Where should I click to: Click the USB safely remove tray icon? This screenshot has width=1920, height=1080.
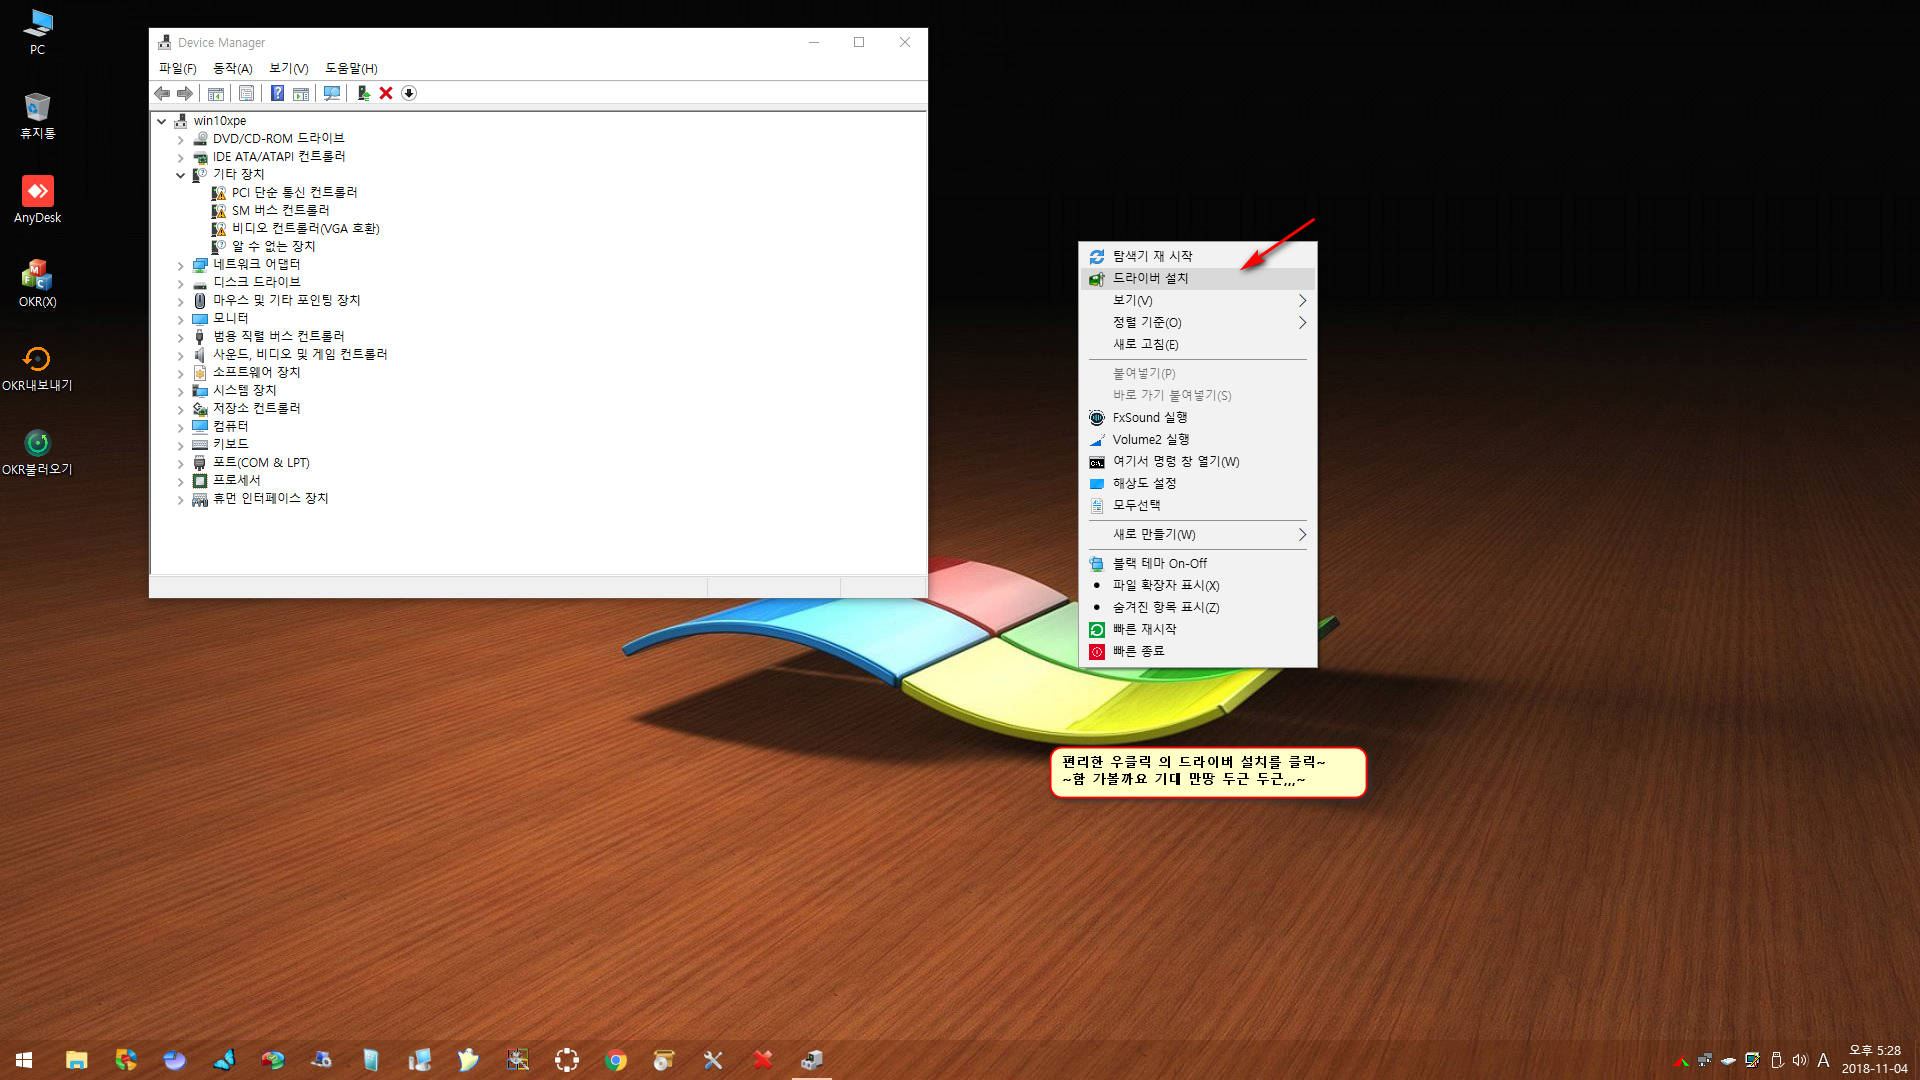pyautogui.click(x=1777, y=1060)
